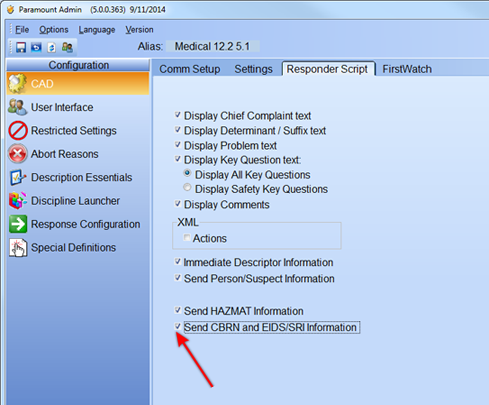This screenshot has width=489, height=405.
Task: Open the Options menu
Action: coord(54,30)
